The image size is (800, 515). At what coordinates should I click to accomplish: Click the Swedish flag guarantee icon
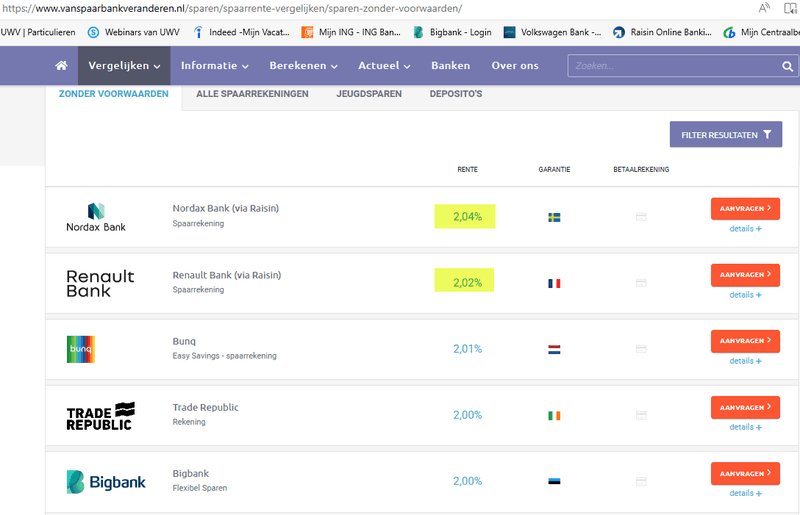pyautogui.click(x=554, y=216)
